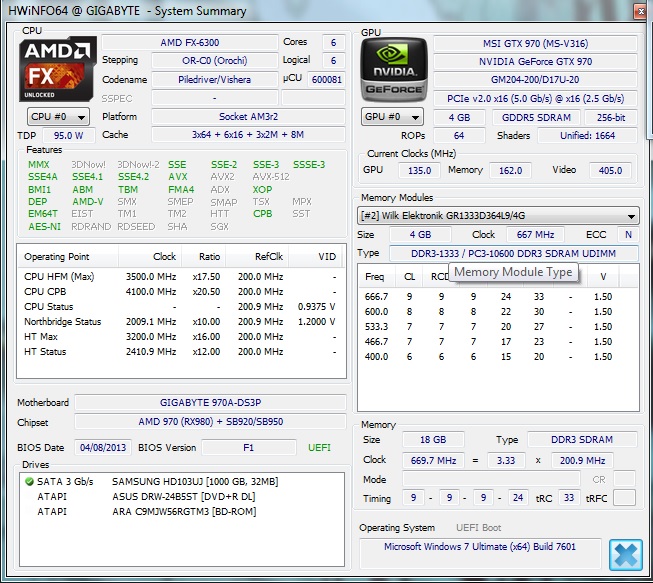
Task: Click the GM204-200/D17U-20 field
Action: click(x=536, y=80)
